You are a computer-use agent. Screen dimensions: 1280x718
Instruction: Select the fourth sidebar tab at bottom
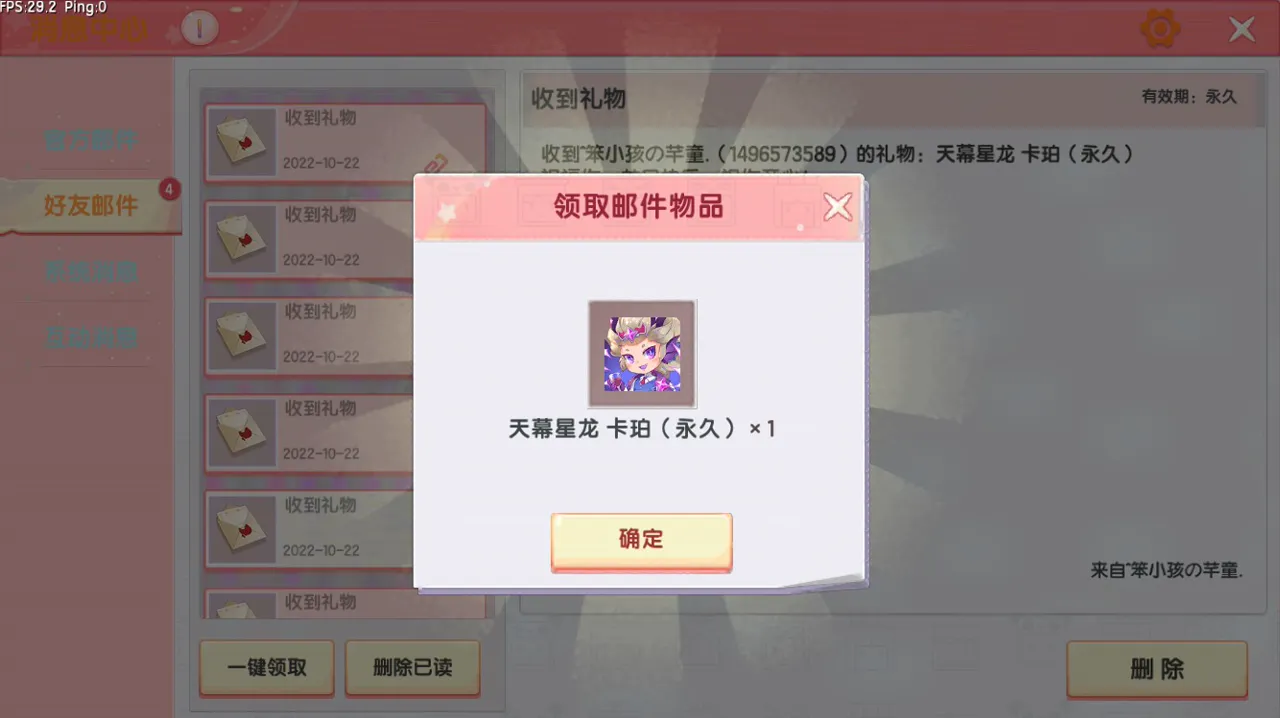[x=90, y=337]
